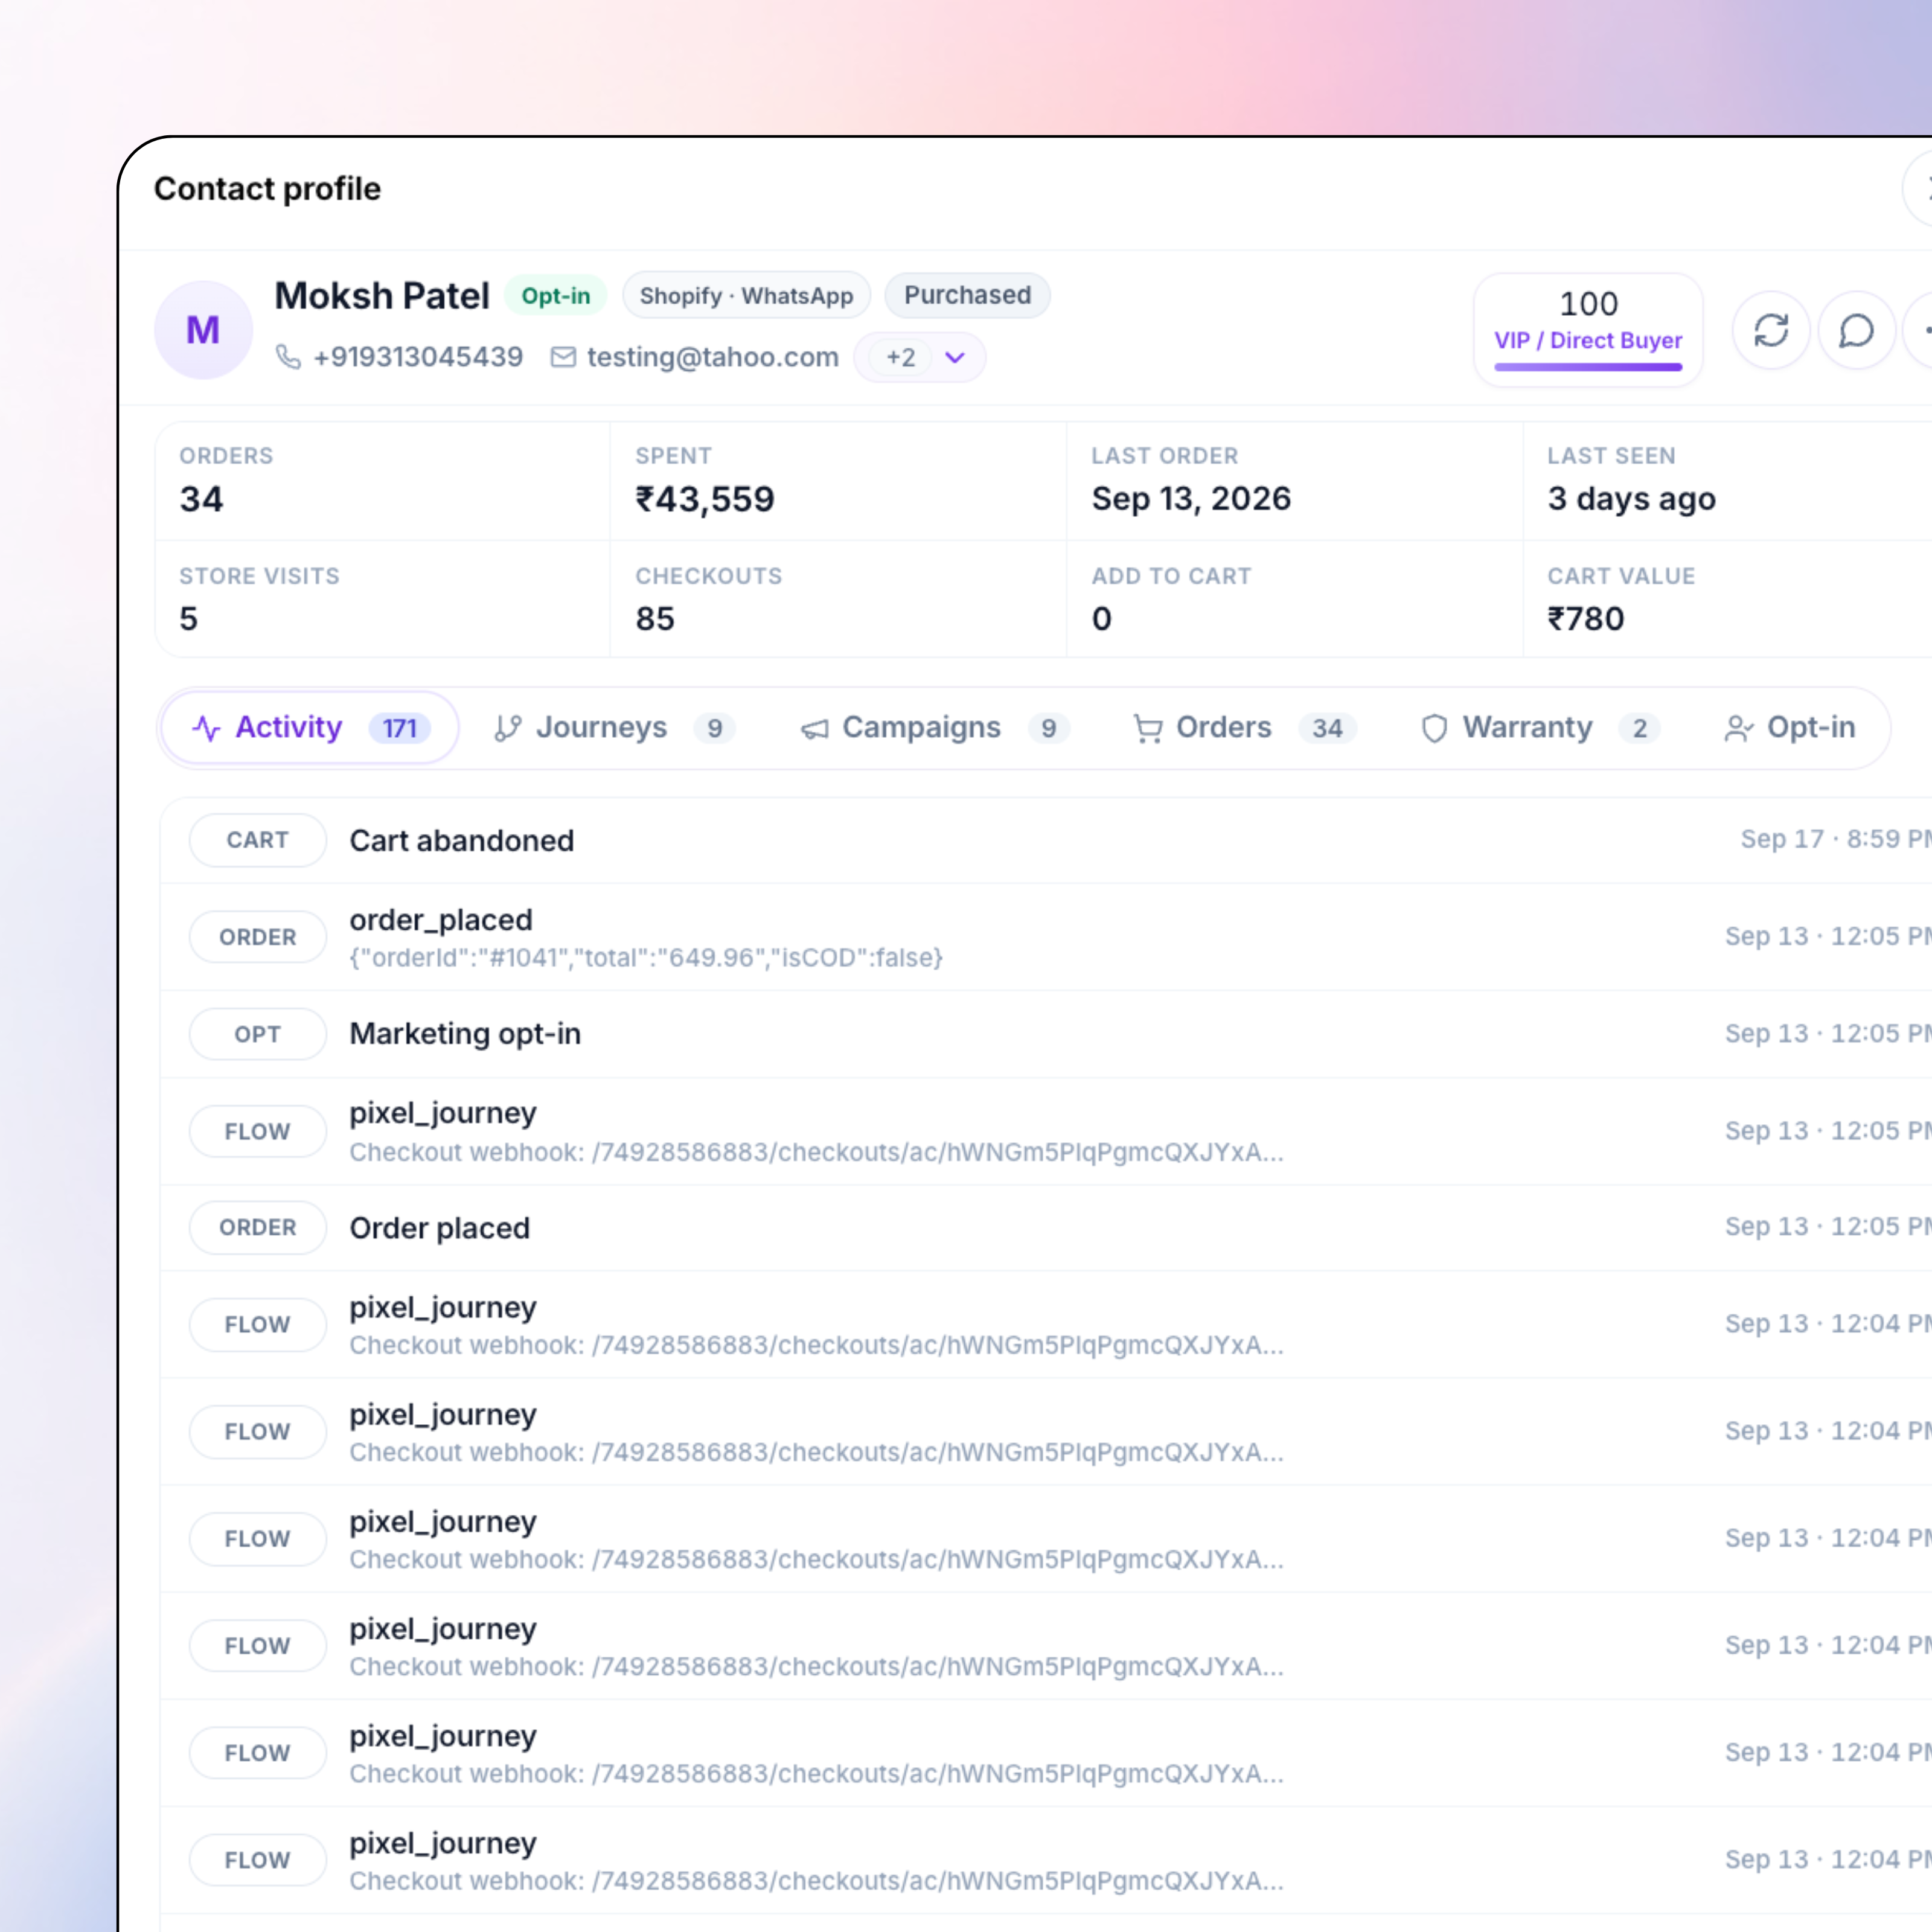This screenshot has height=1932, width=1932.
Task: Click the Orders shopping cart icon
Action: pyautogui.click(x=1148, y=729)
